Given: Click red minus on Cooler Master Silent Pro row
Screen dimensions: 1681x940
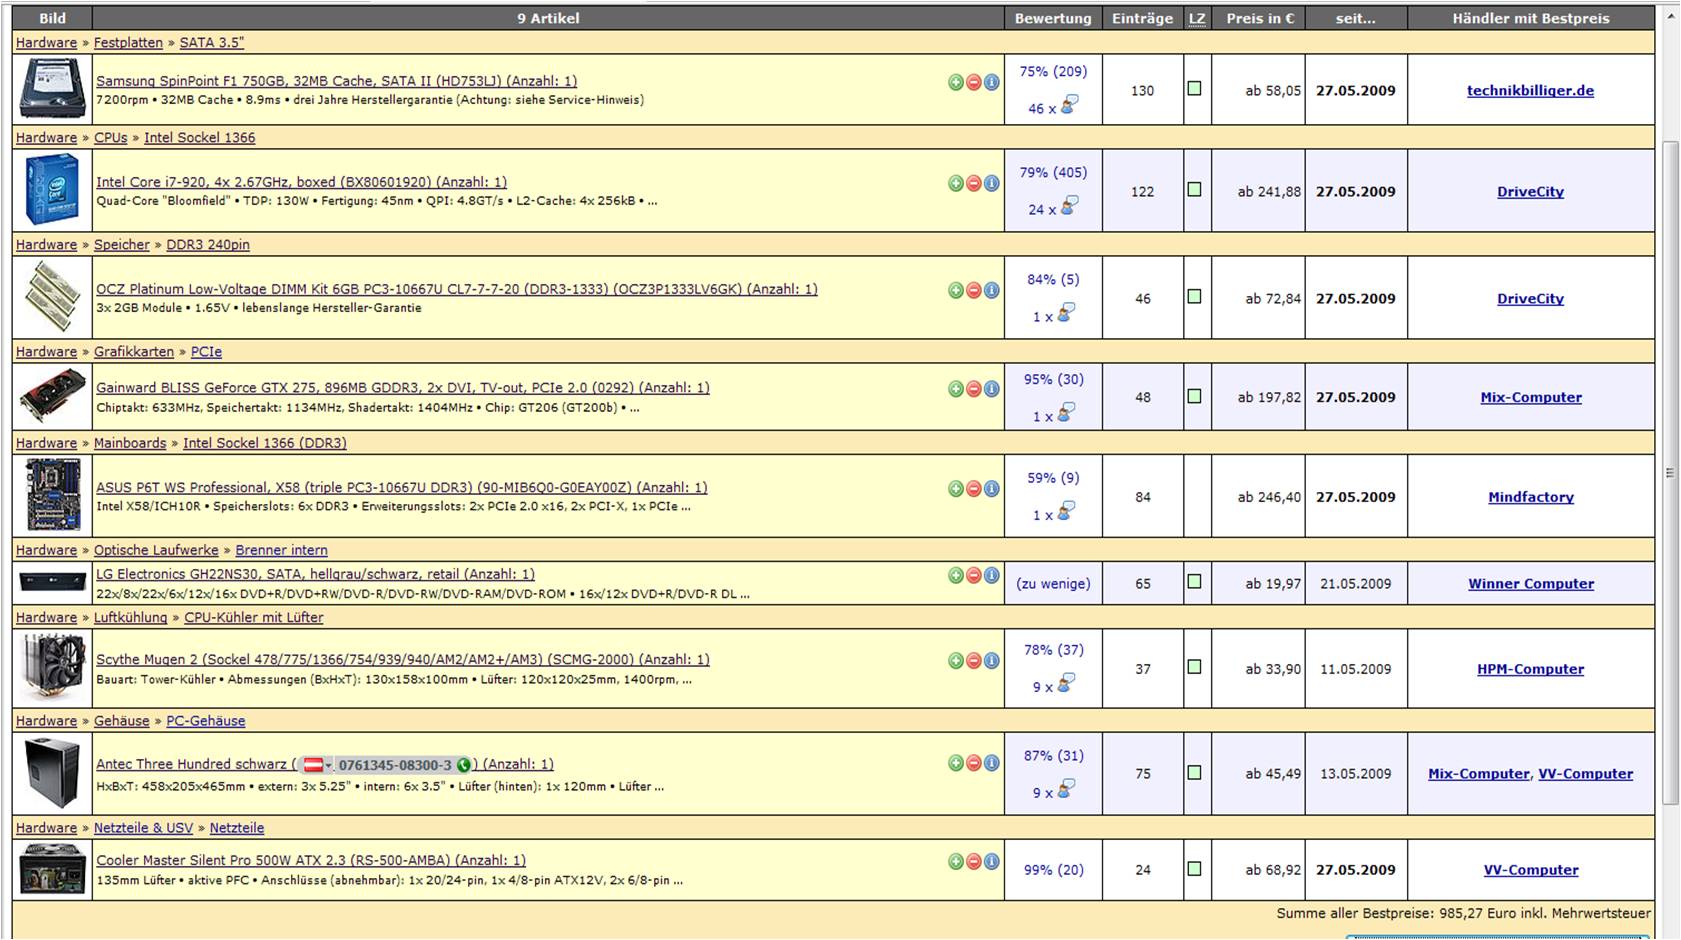Looking at the screenshot, I should (x=974, y=861).
